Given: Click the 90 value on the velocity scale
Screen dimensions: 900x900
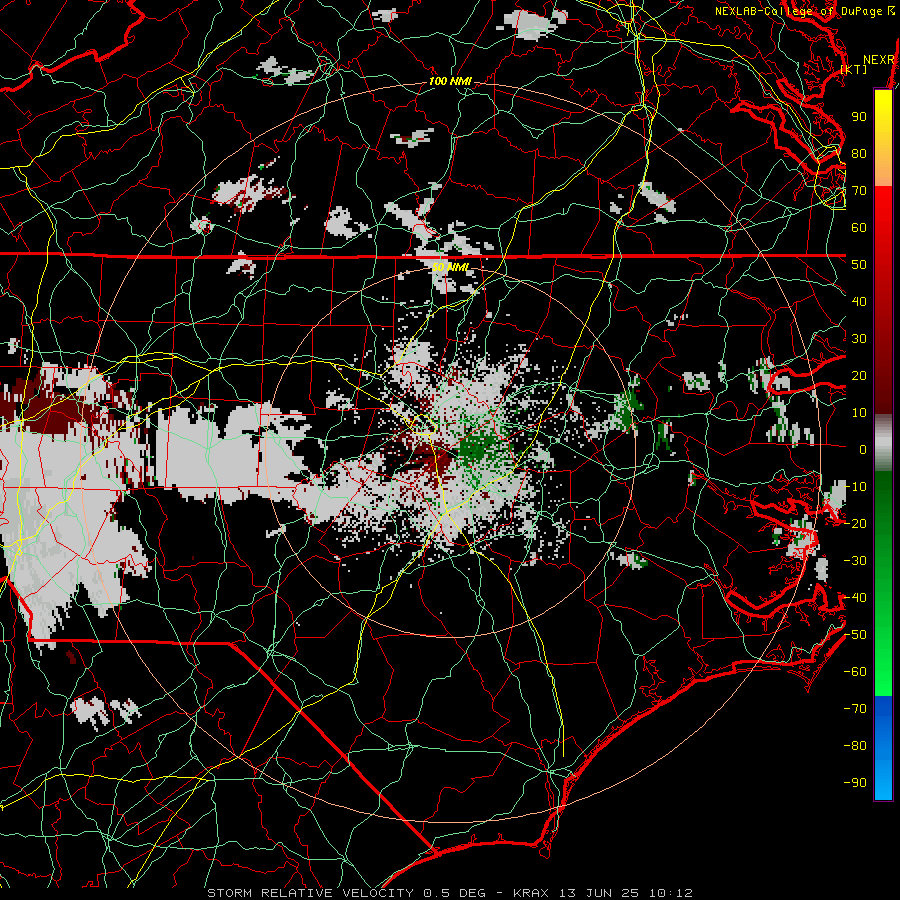Looking at the screenshot, I should click(x=859, y=117).
